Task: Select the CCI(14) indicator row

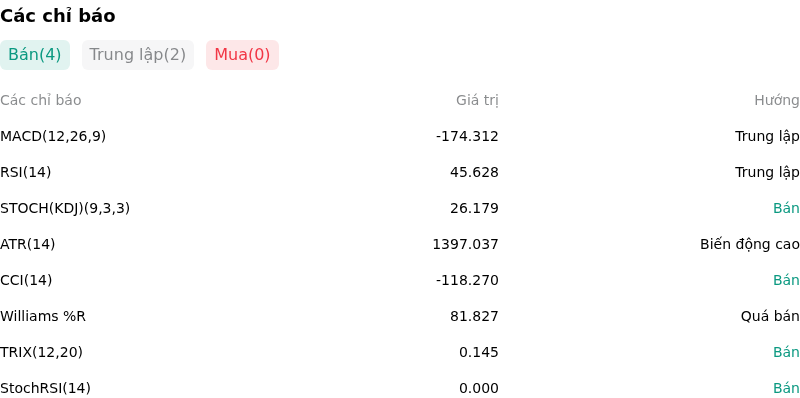Action: pos(400,280)
